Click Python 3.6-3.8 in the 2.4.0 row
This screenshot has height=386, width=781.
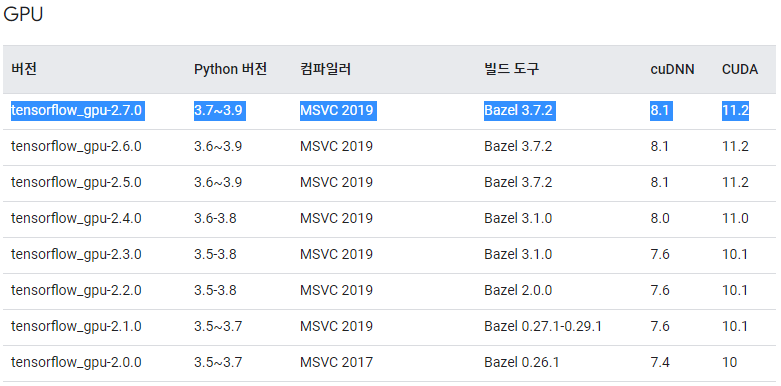click(x=215, y=219)
